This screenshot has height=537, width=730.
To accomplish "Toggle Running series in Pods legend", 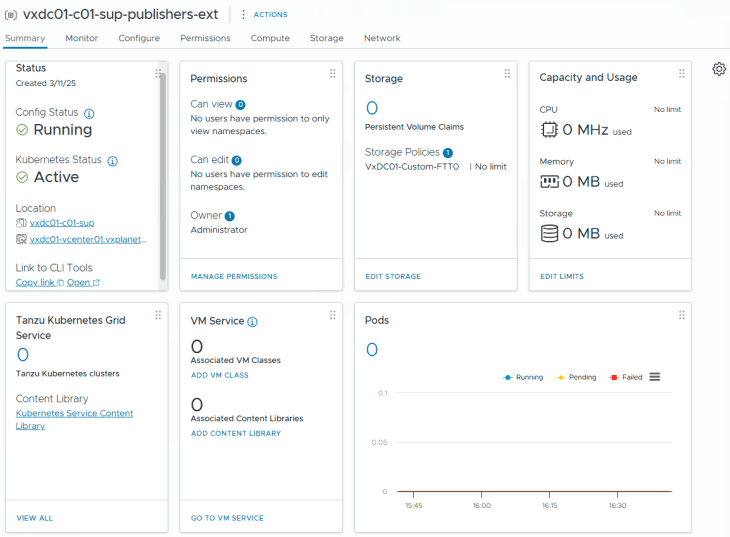I will (x=523, y=377).
